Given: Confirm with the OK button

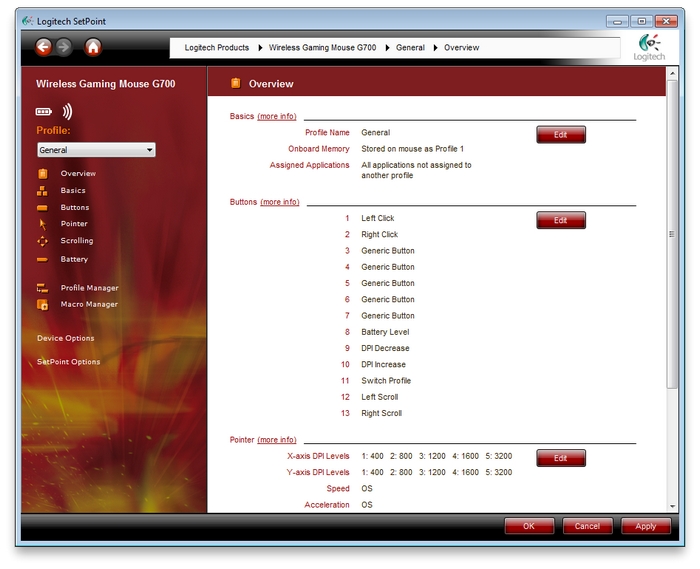Looking at the screenshot, I should (529, 526).
